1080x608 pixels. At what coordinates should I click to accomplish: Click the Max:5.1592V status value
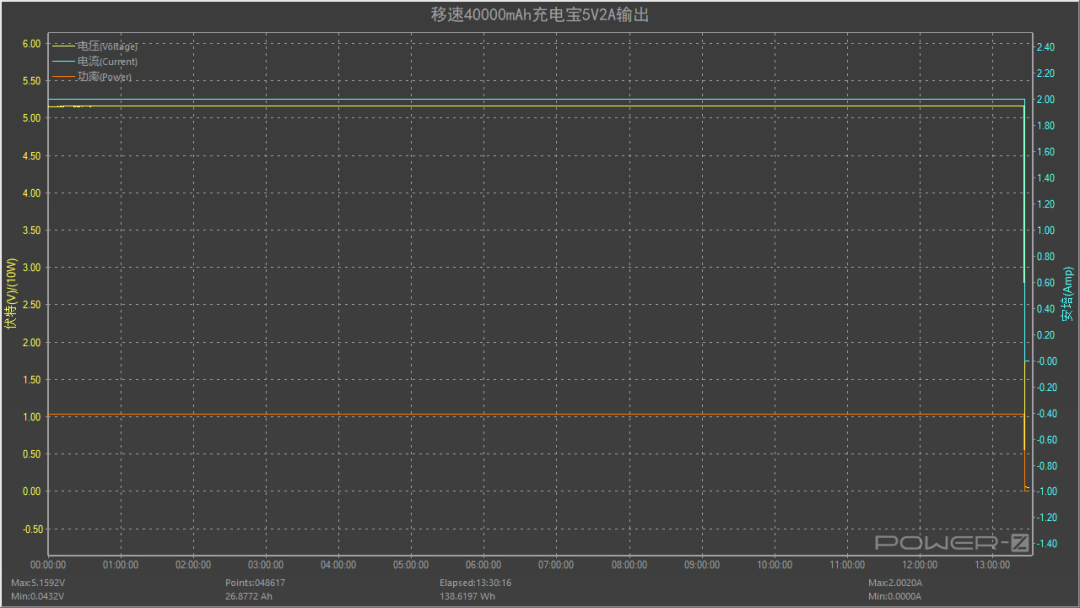38,583
